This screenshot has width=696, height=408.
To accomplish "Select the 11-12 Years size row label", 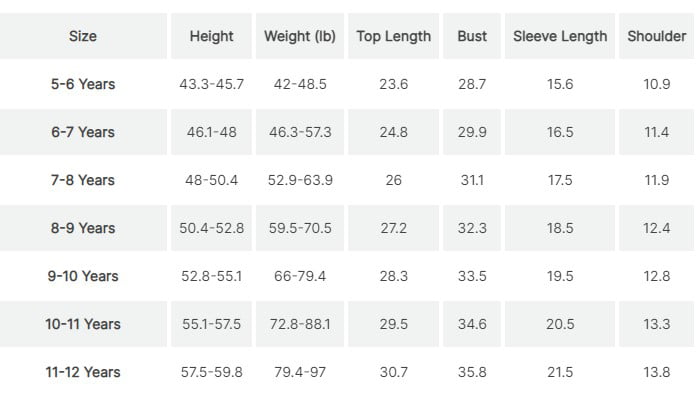I will (83, 372).
